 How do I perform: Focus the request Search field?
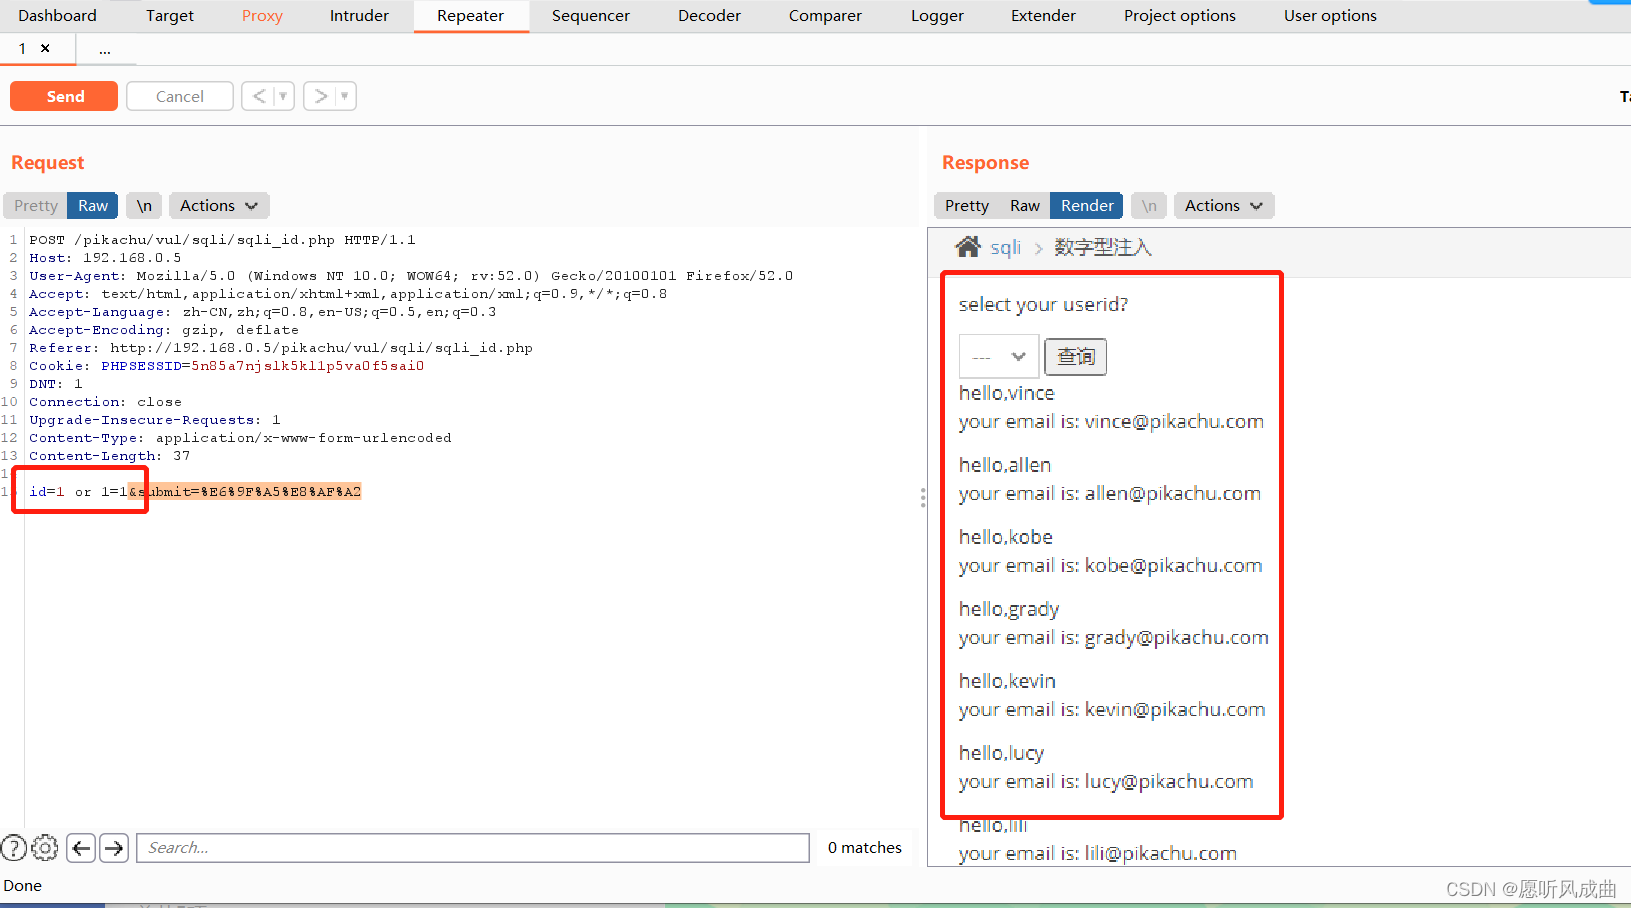(x=472, y=848)
